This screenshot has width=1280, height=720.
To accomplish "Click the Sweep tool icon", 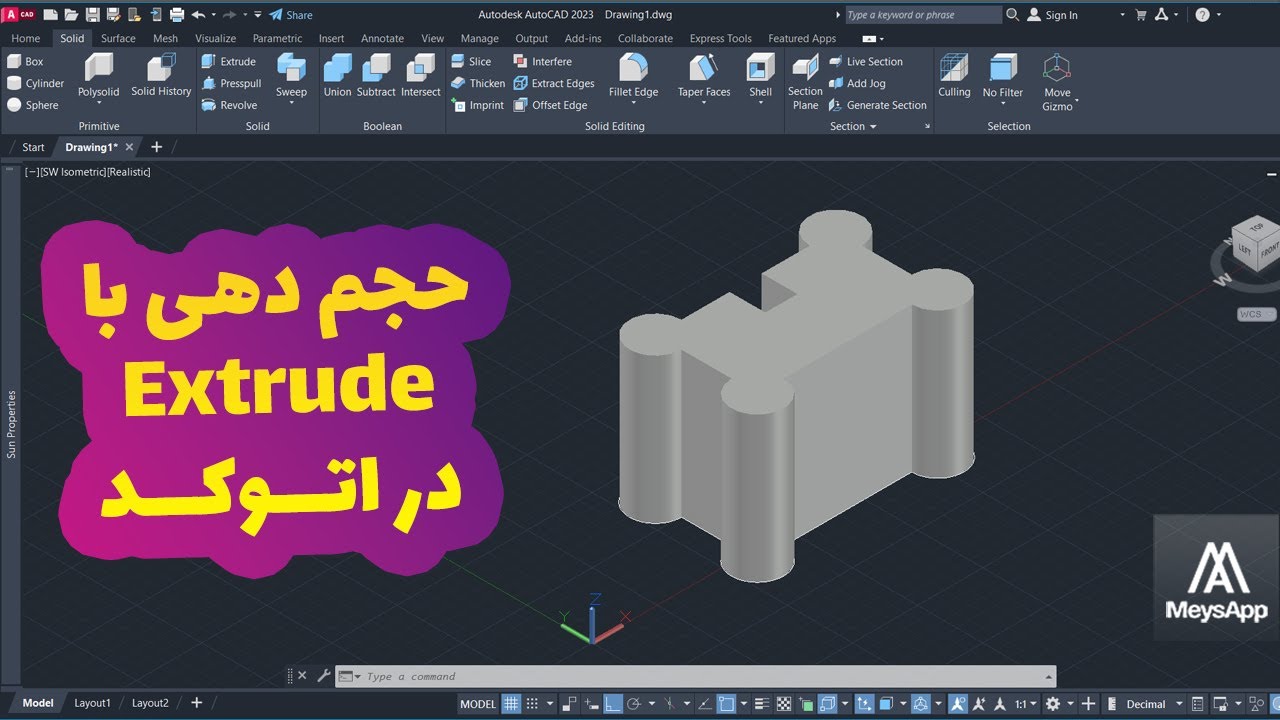I will click(x=291, y=67).
